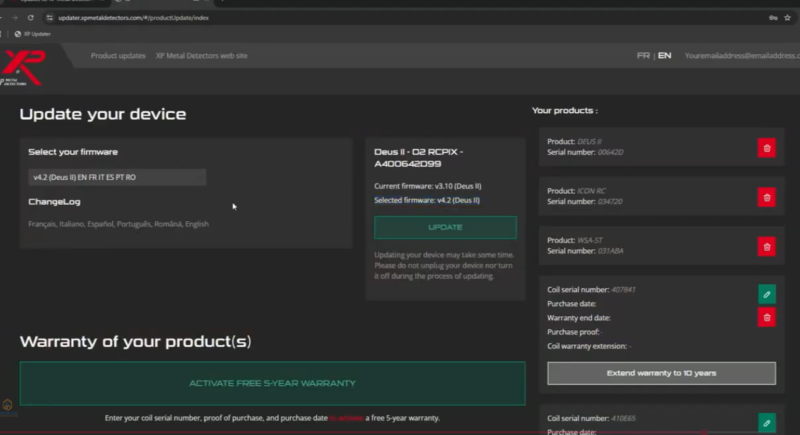This screenshot has height=435, width=800.
Task: Open site information icon beside the URL
Action: (x=49, y=18)
